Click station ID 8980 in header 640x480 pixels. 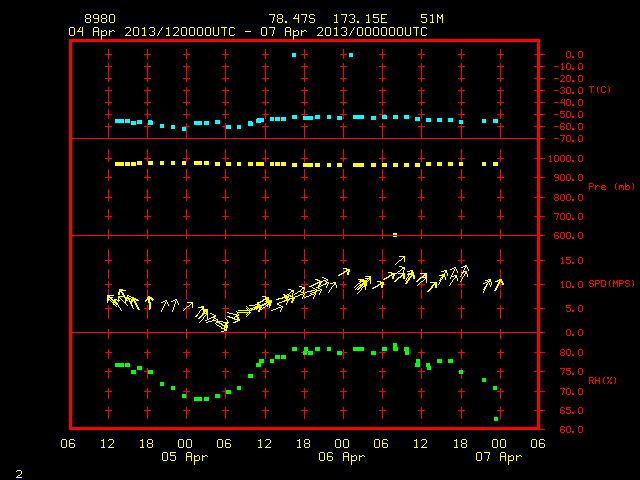point(100,19)
